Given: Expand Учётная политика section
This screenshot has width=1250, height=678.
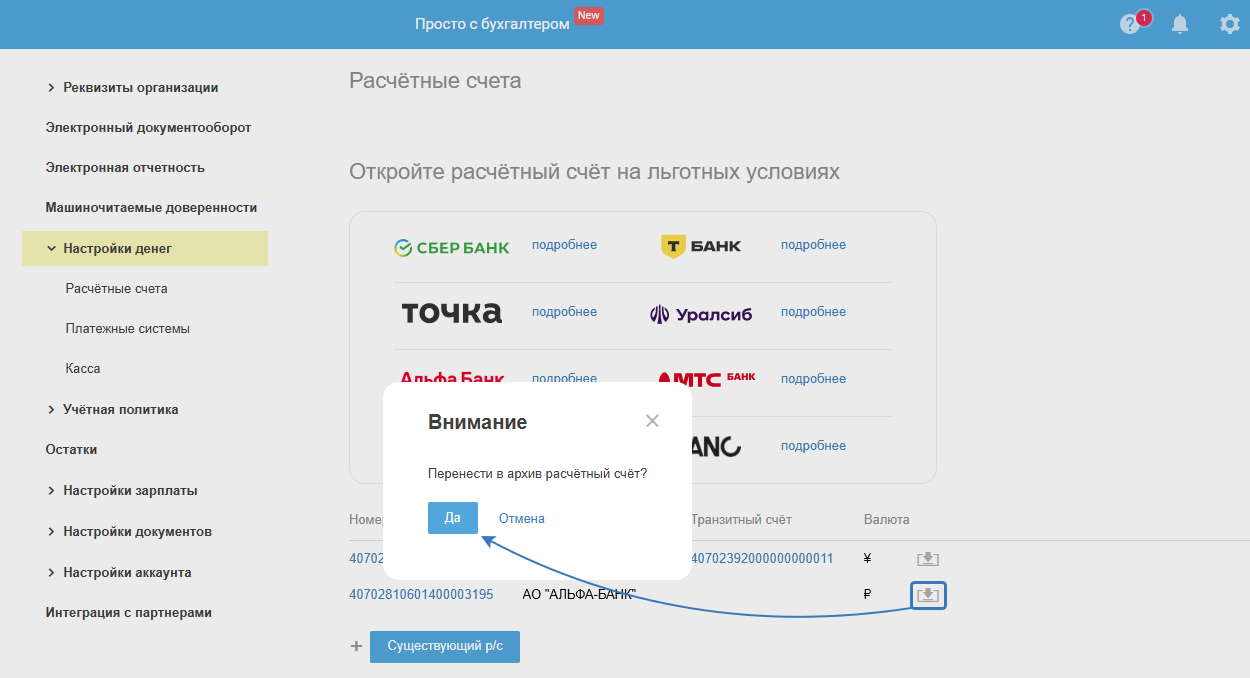Looking at the screenshot, I should tap(51, 409).
